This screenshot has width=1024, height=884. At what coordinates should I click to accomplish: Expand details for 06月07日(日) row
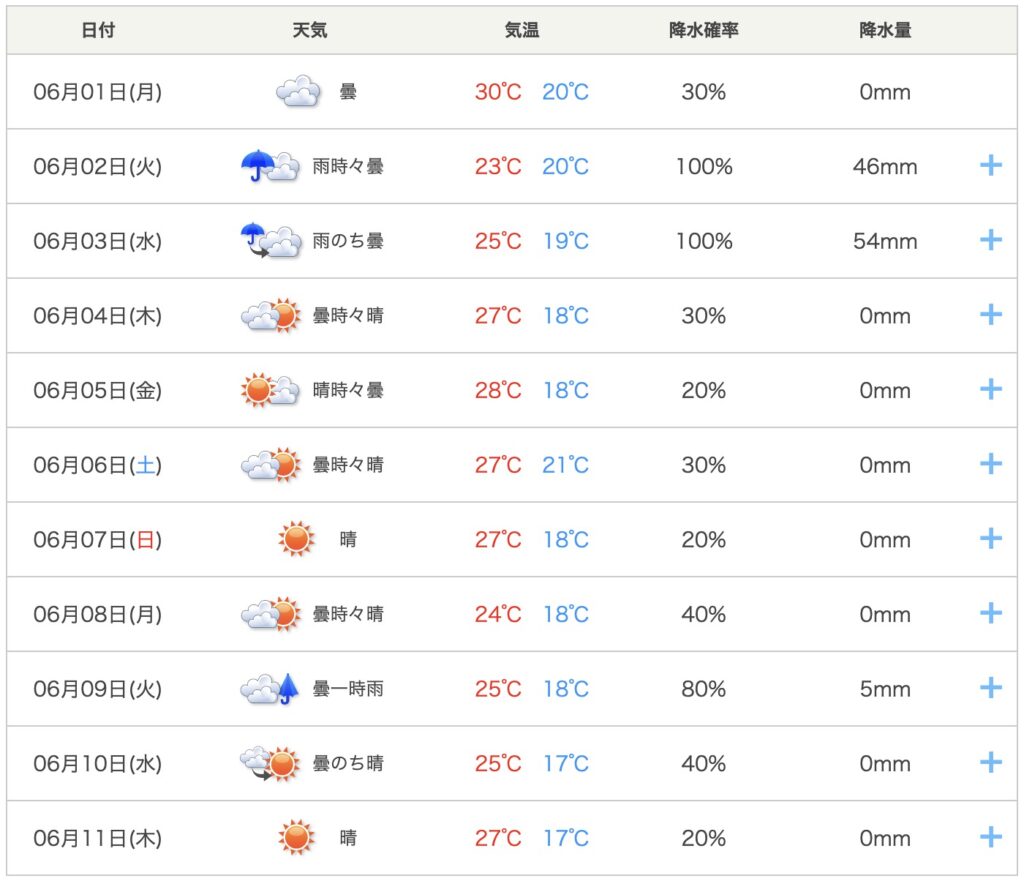click(x=991, y=539)
